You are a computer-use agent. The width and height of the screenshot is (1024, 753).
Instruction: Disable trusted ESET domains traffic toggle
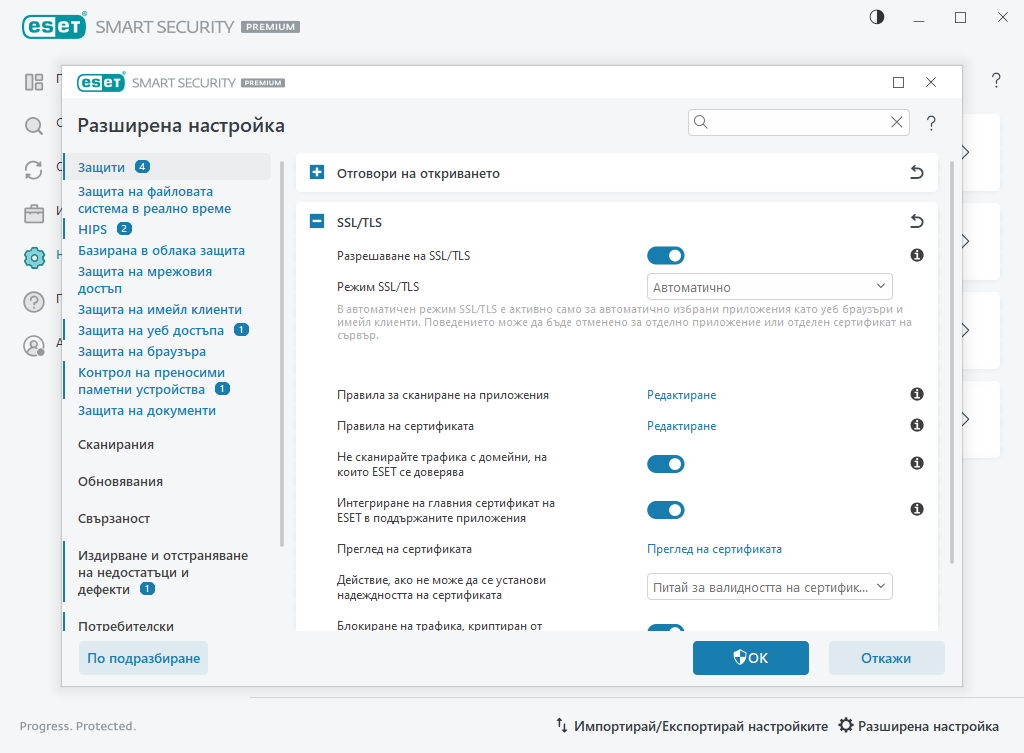[x=666, y=463]
